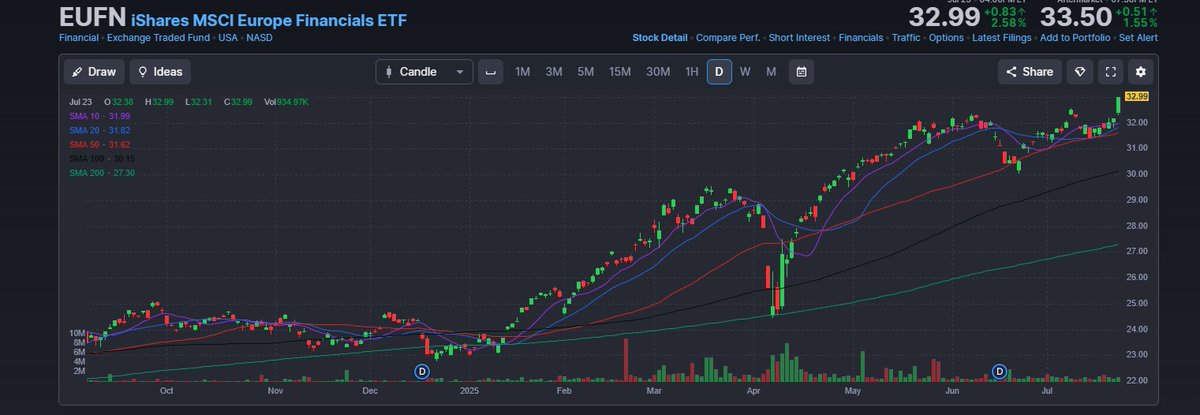This screenshot has height=415, width=1200.
Task: Select the 1H timeframe
Action: click(691, 72)
